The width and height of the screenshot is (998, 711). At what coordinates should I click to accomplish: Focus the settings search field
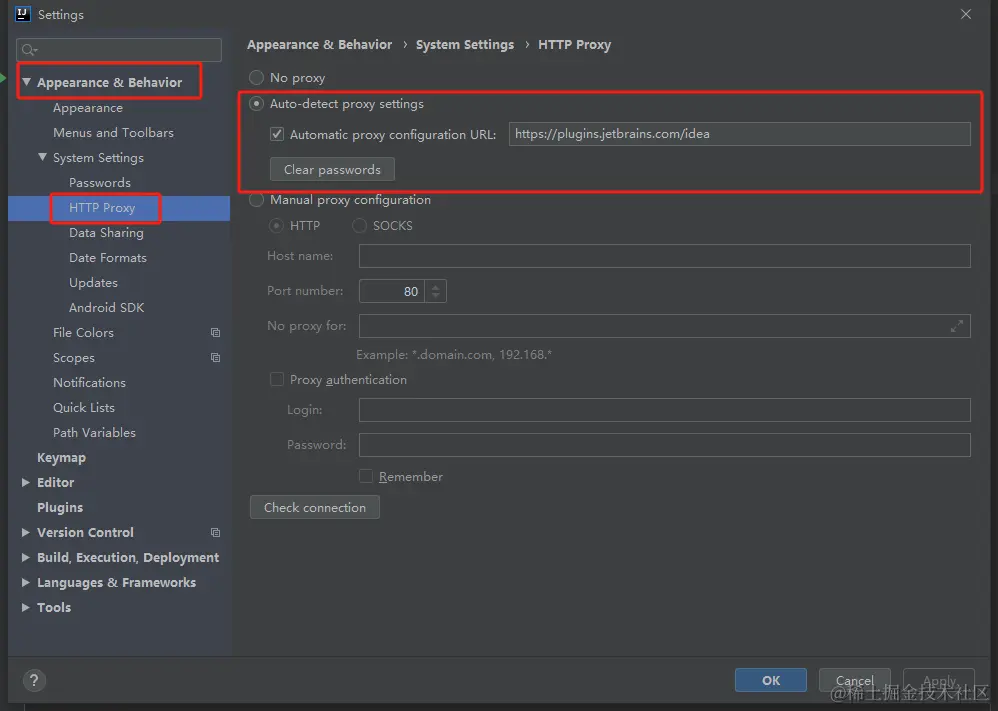tap(119, 50)
